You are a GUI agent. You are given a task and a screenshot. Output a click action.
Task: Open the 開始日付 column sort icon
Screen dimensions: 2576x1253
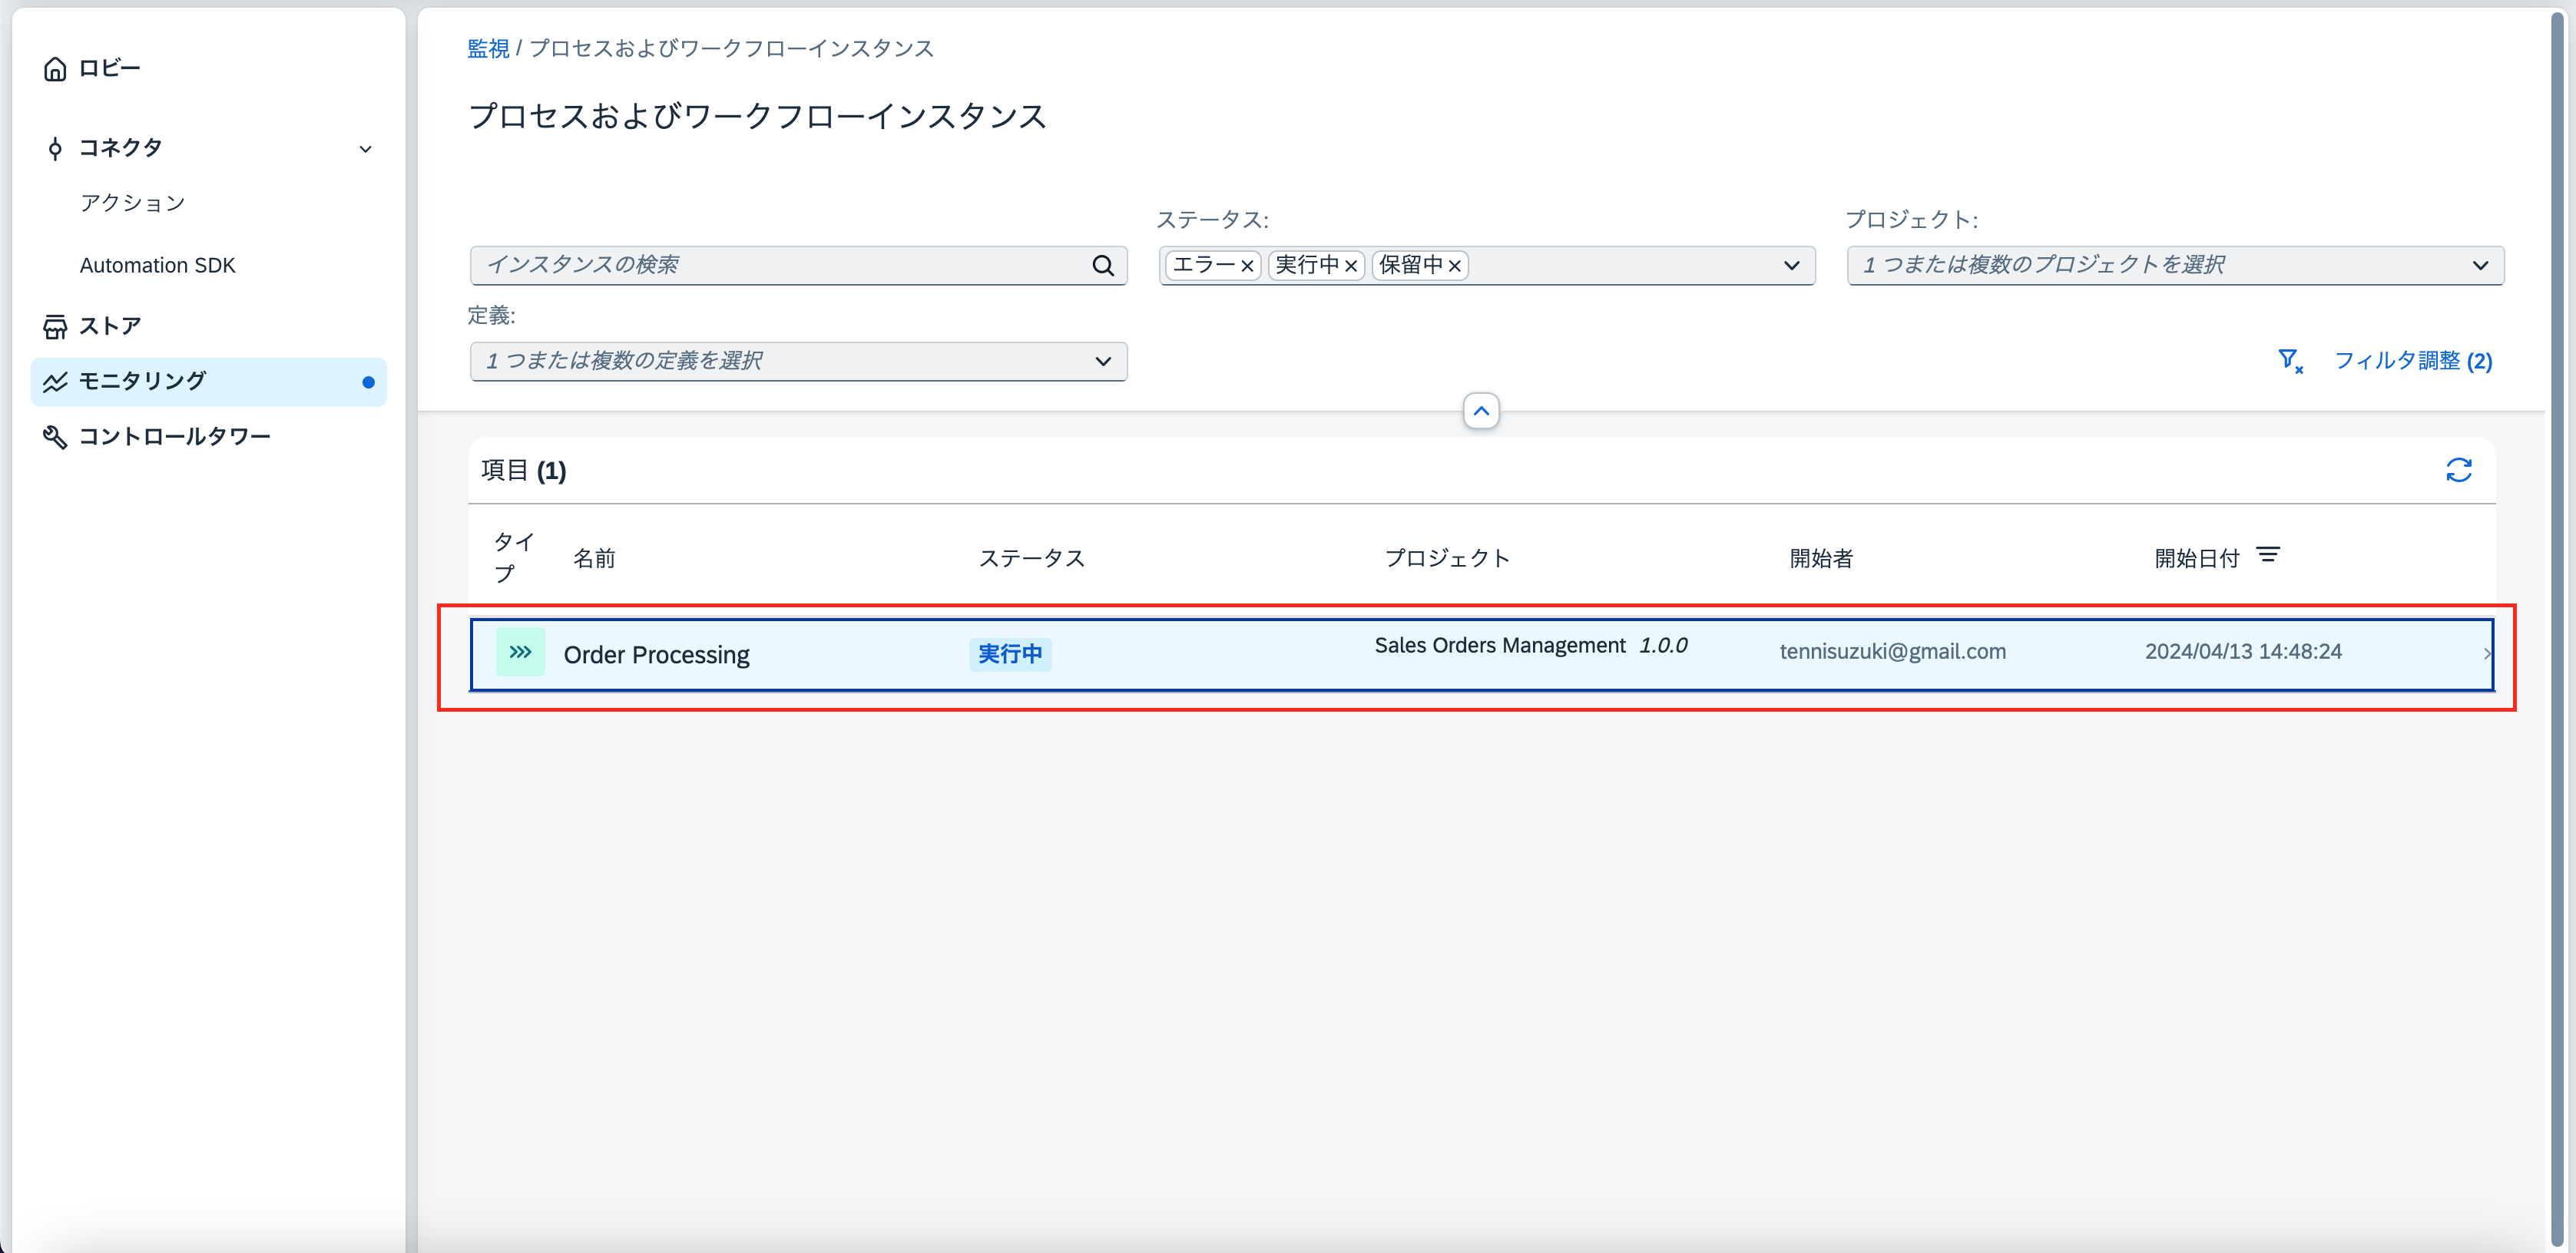point(2268,554)
